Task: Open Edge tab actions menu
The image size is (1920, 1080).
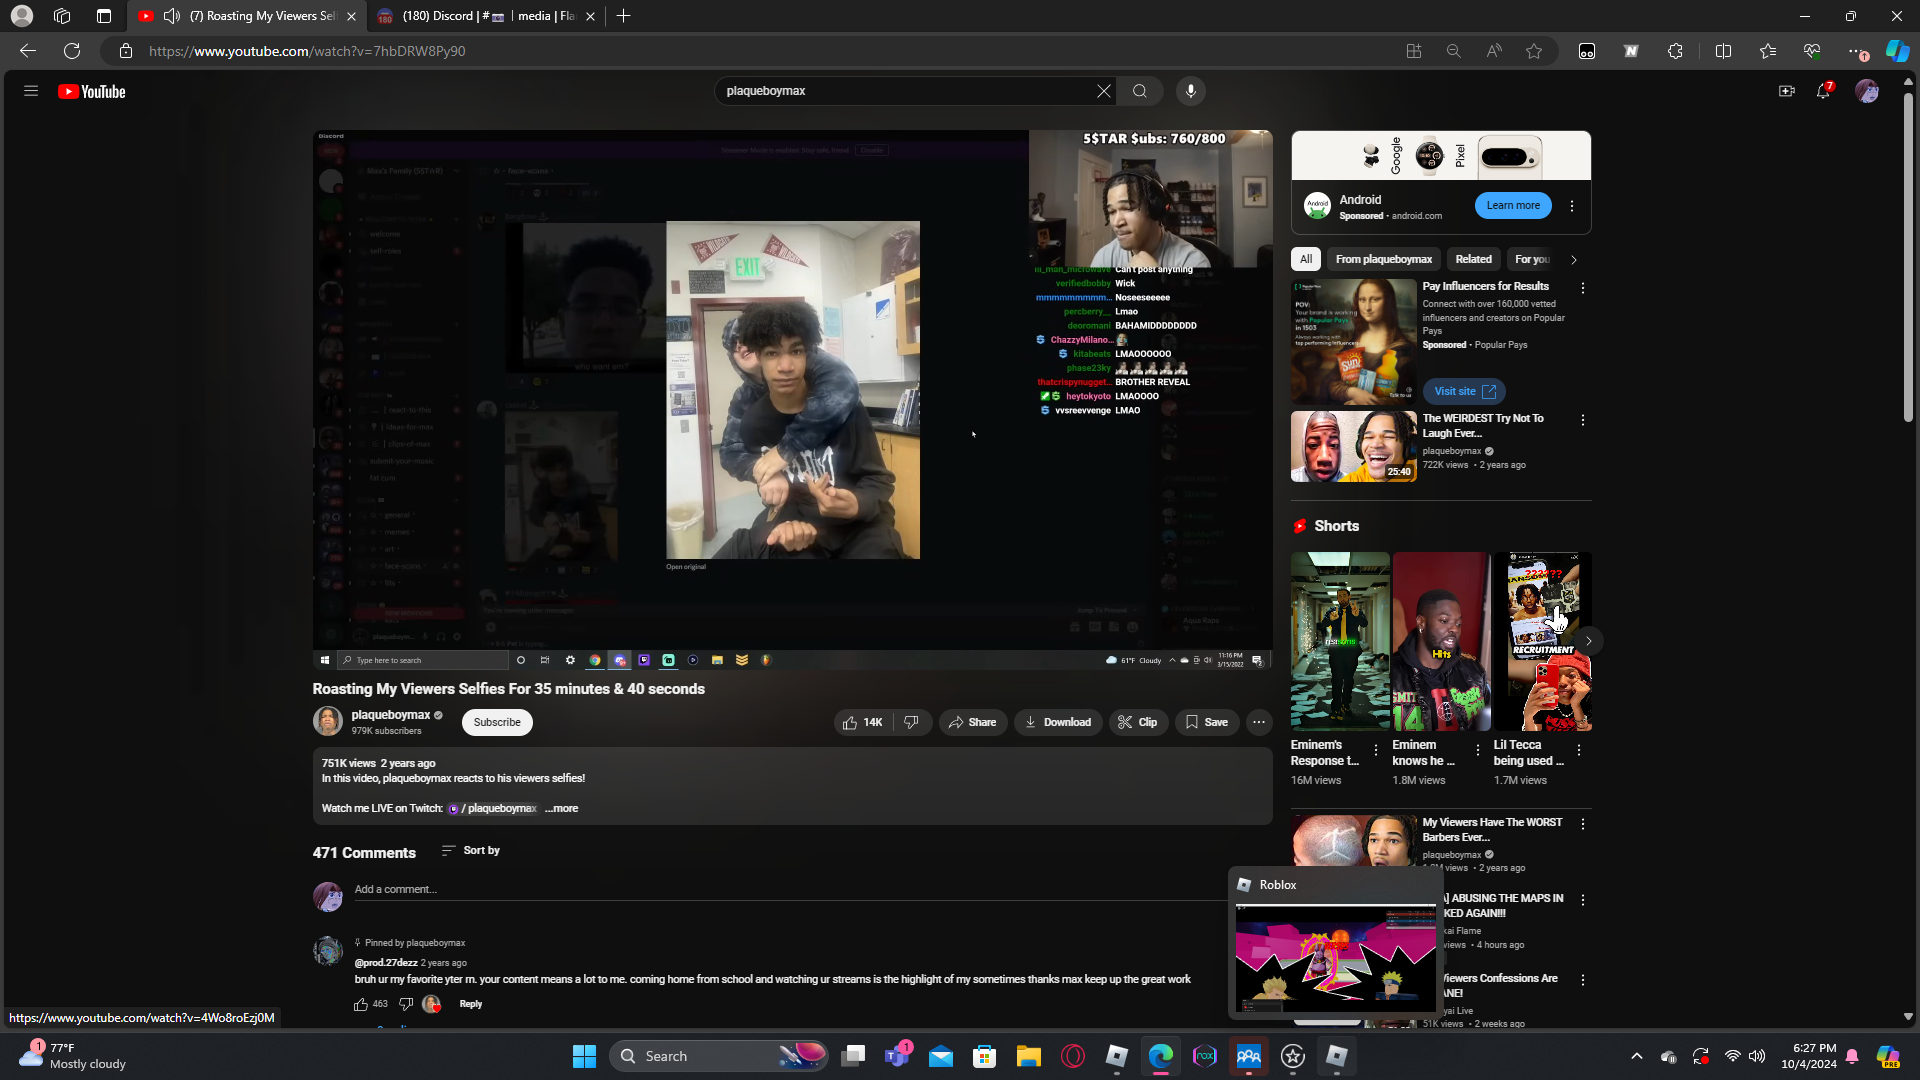Action: [x=104, y=16]
